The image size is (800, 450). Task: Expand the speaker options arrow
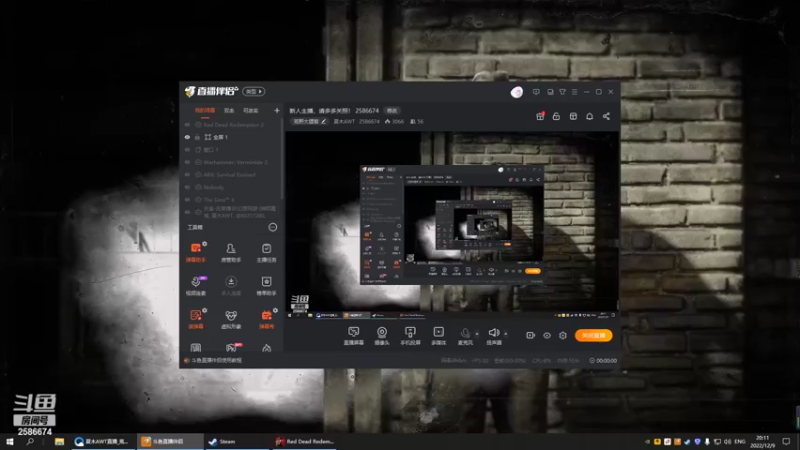(506, 334)
